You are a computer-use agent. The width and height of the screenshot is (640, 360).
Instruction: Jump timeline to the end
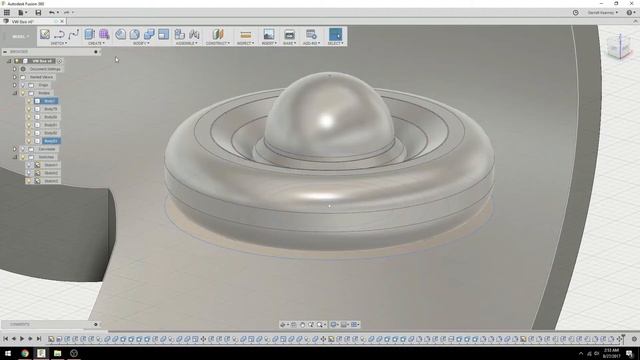pos(39,339)
